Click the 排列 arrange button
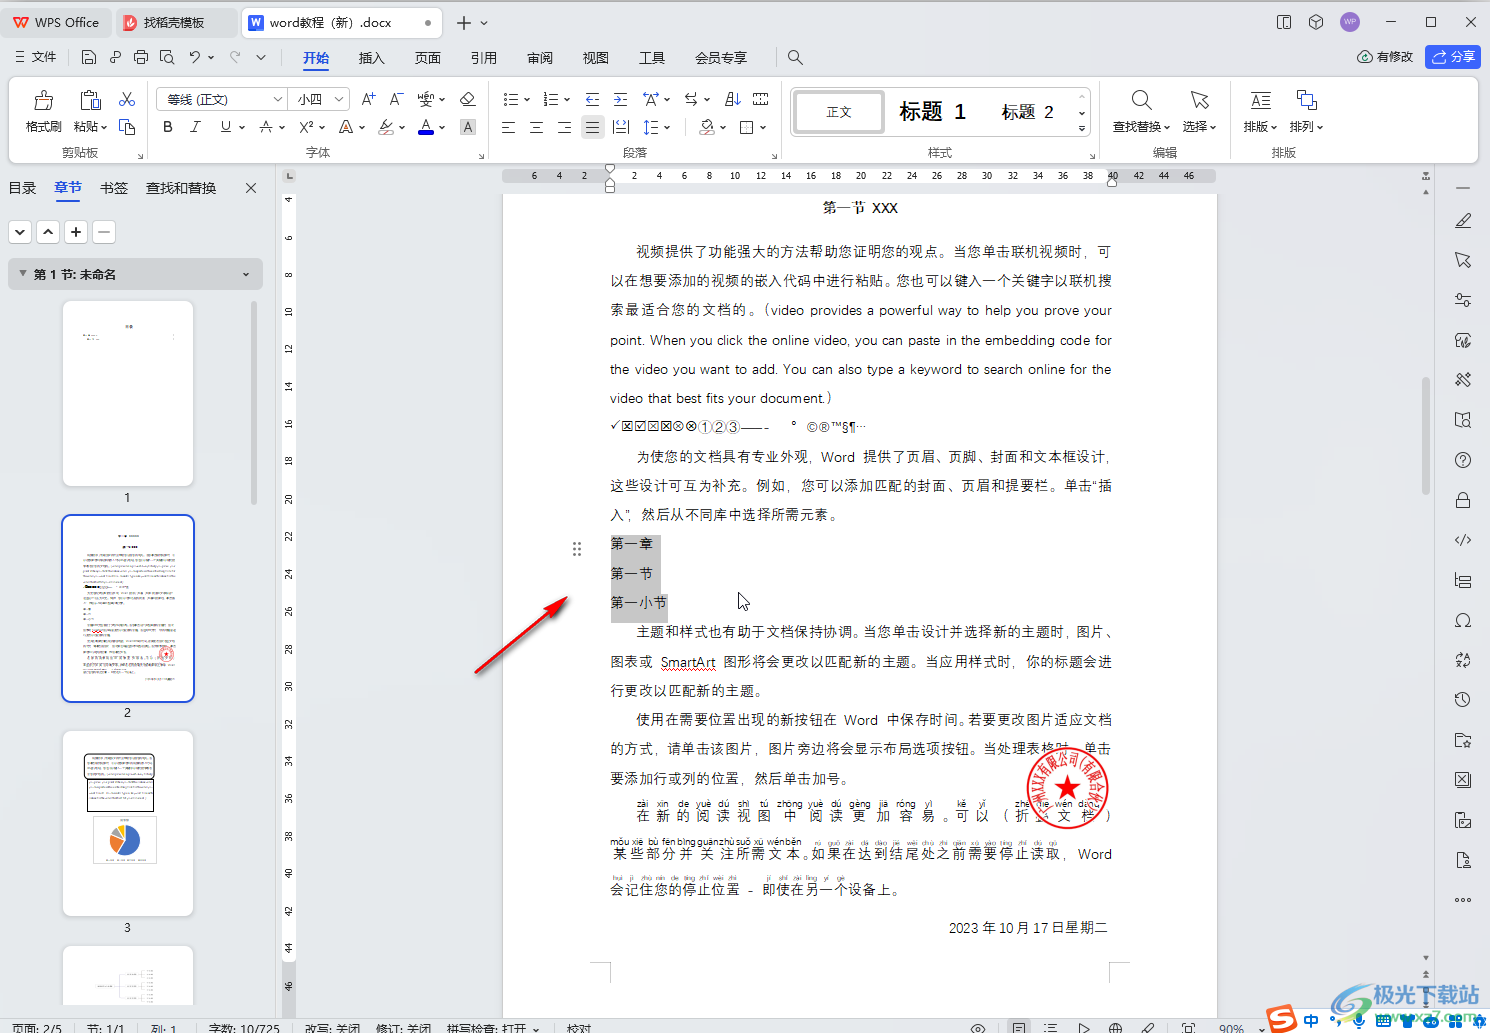This screenshot has width=1490, height=1033. coord(1306,111)
